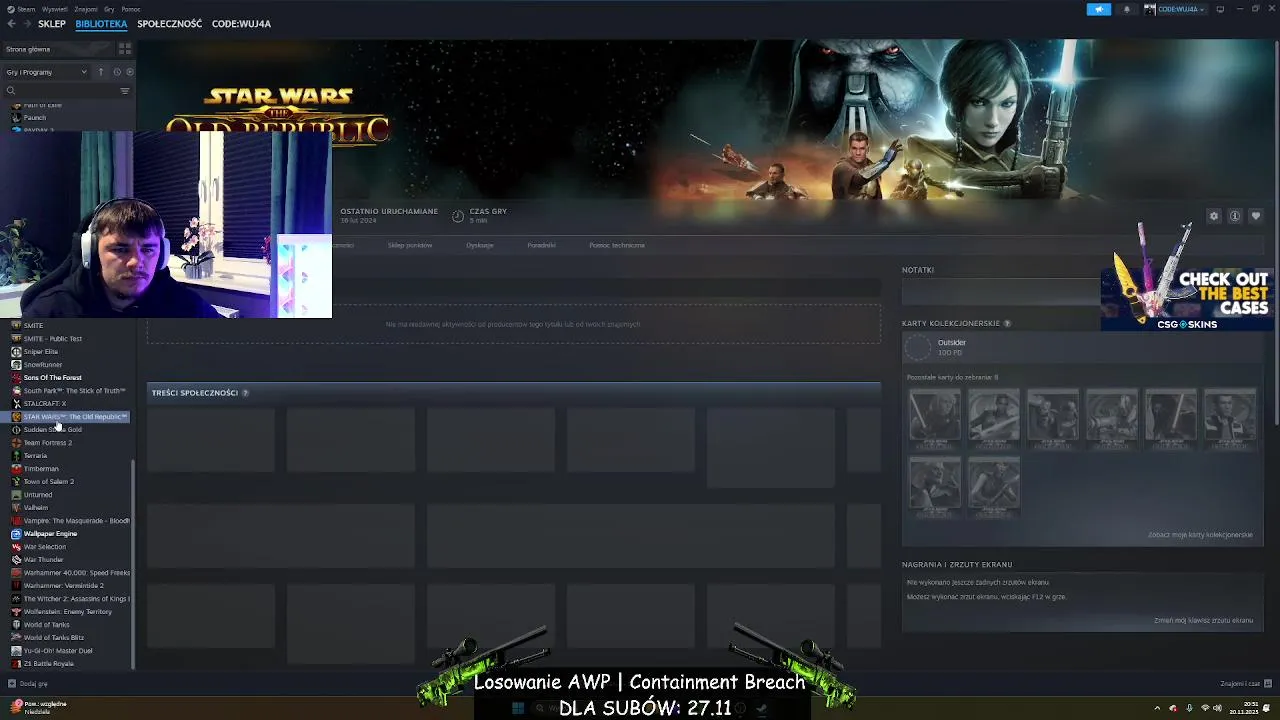Click help icon next to Karty kolekcjonerskie
1280x720 pixels.
pos(1007,324)
